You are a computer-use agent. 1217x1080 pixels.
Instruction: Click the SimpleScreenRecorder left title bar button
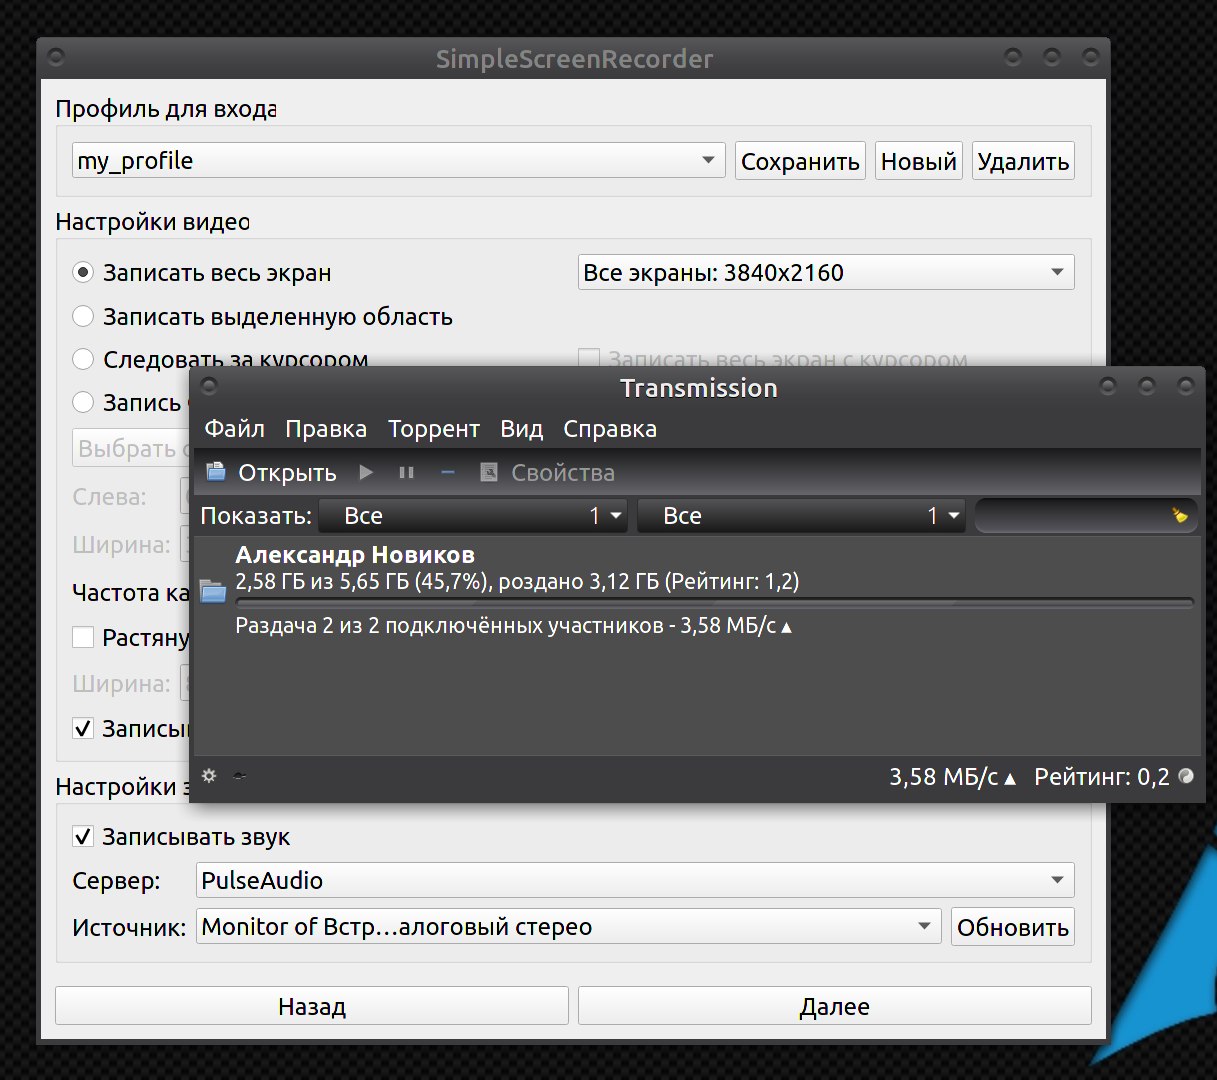point(57,56)
